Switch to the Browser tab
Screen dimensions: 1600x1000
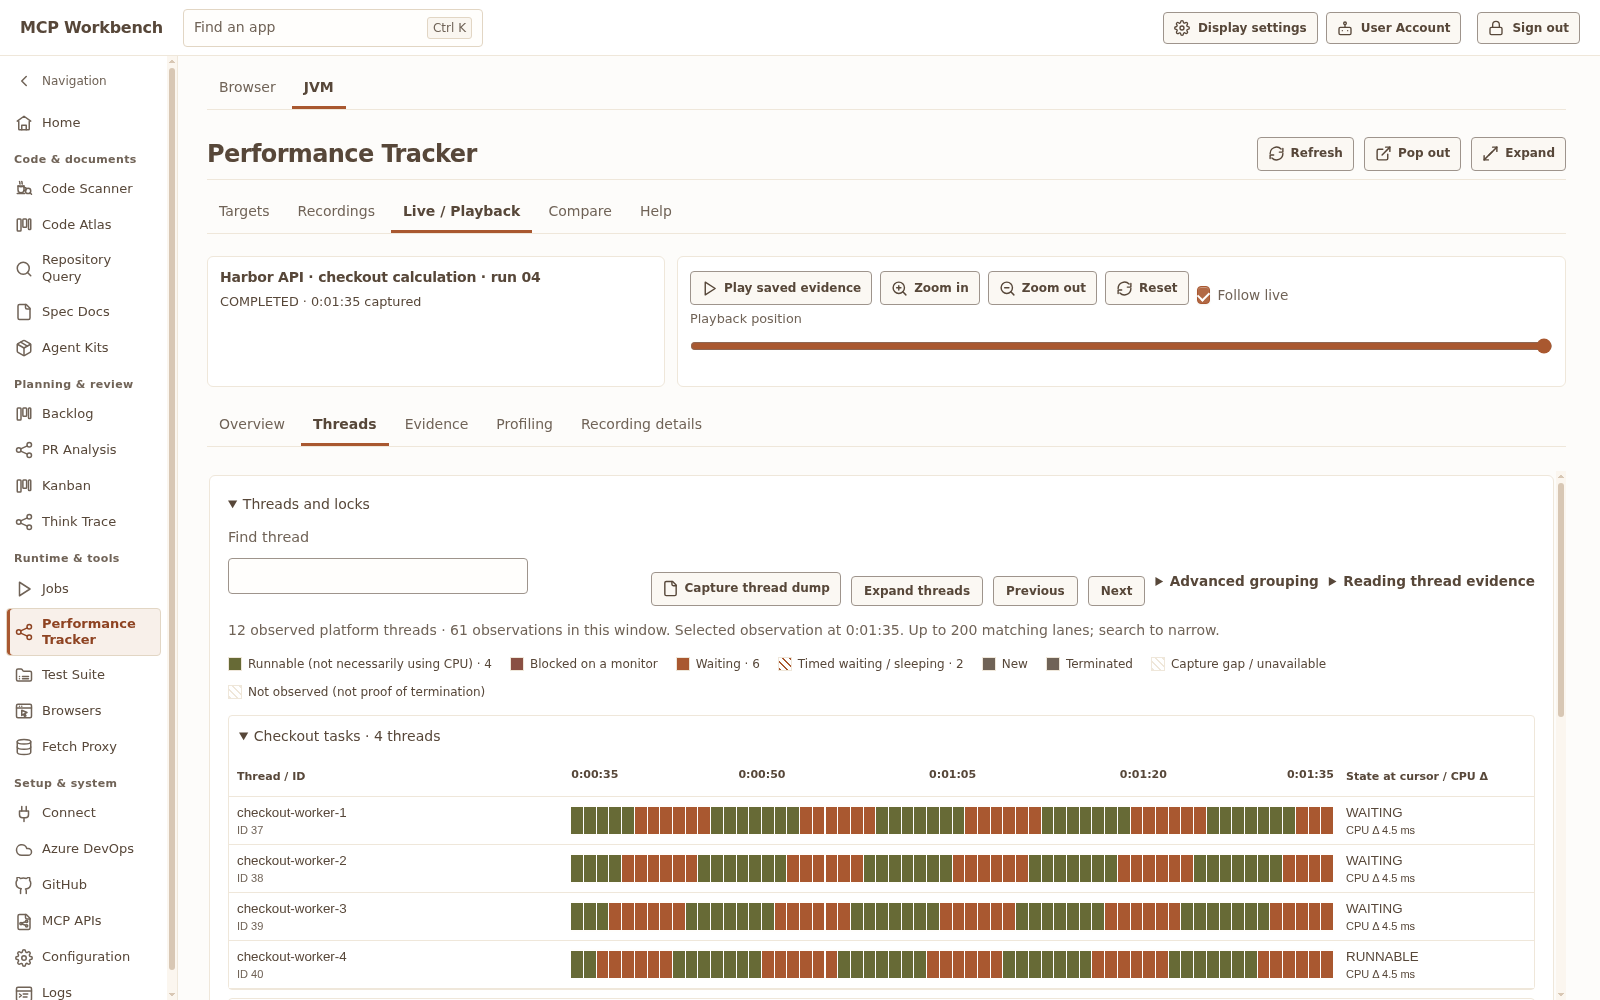click(247, 87)
